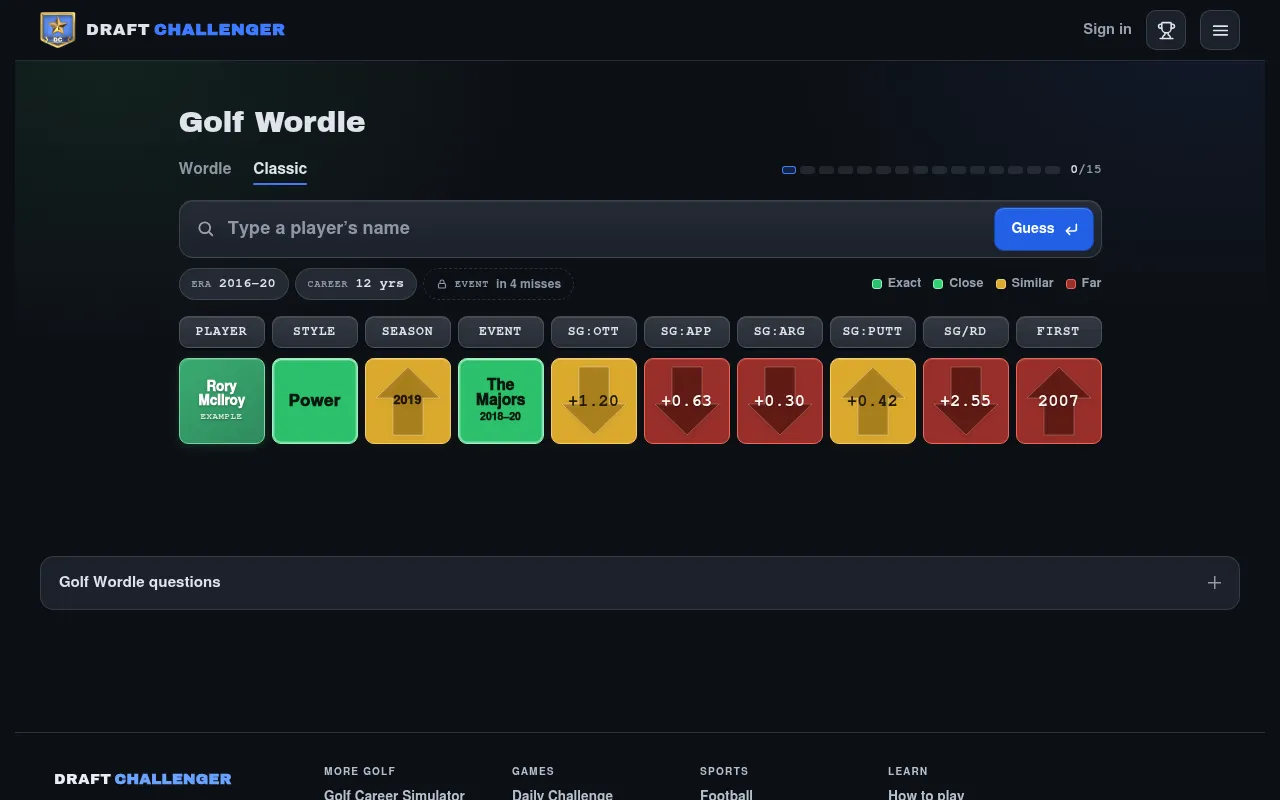Click the +0.42 up-arrow tile
1280x800 pixels.
[x=873, y=401]
